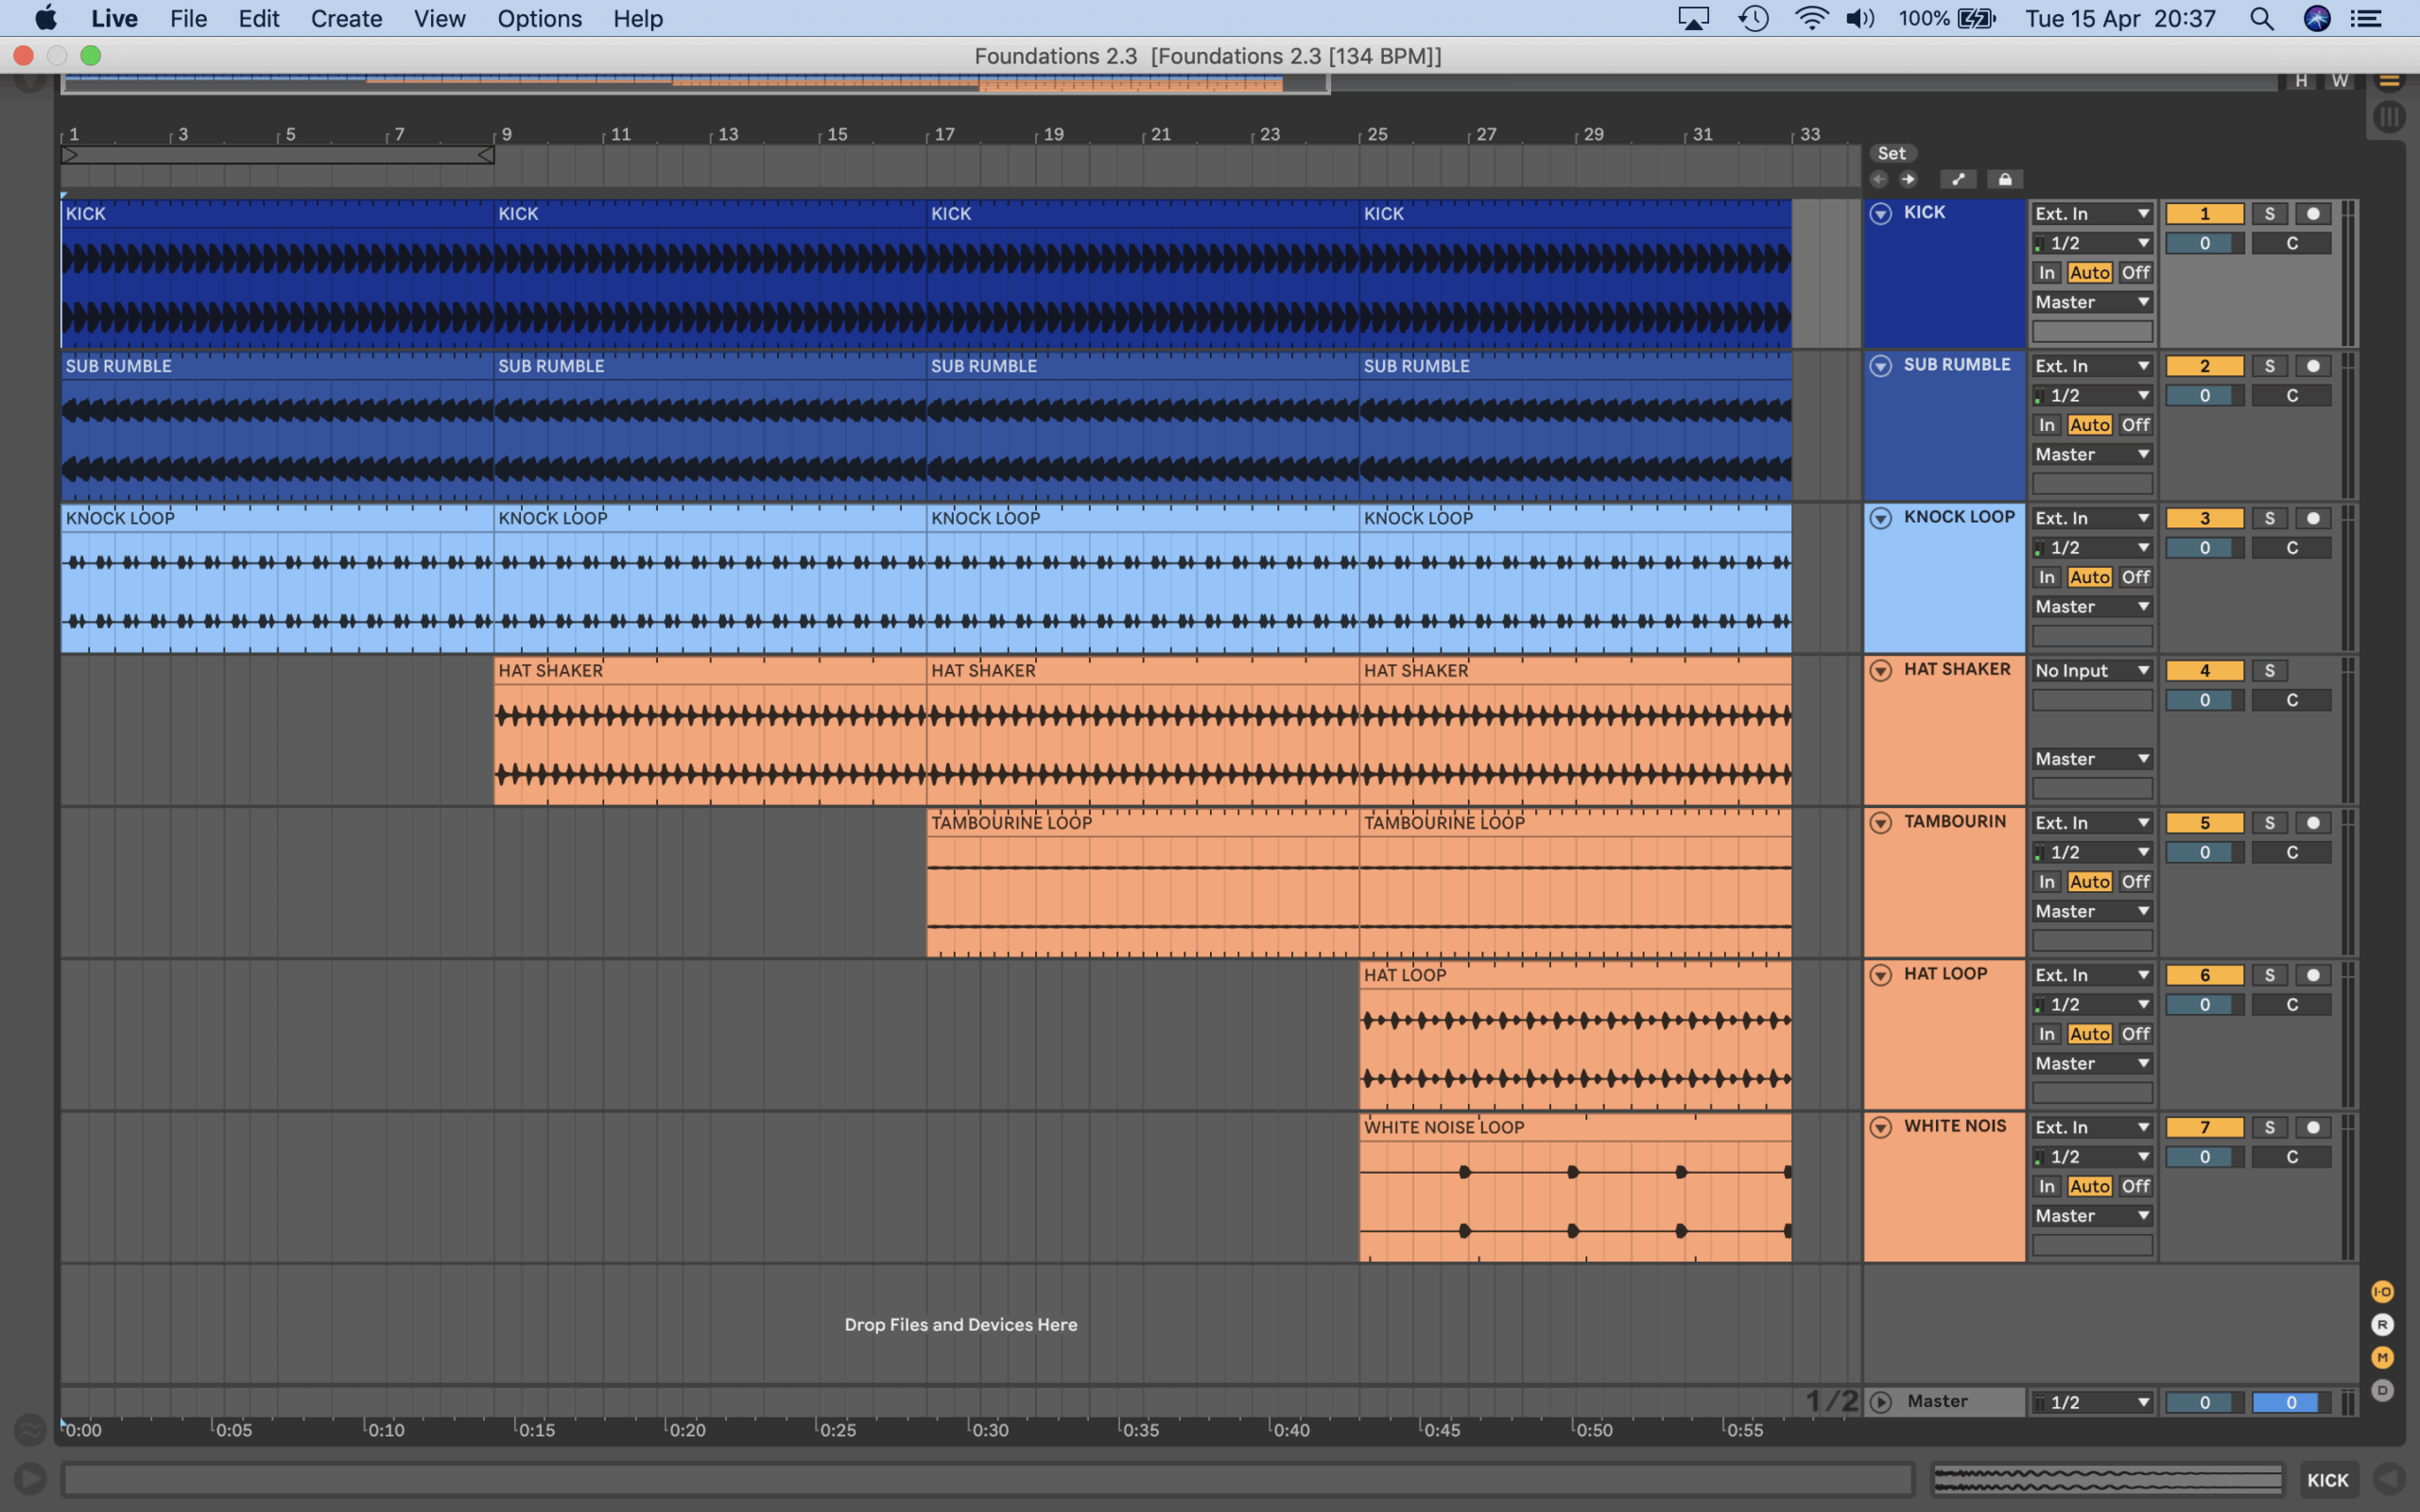The image size is (2420, 1512).
Task: Toggle the Automation Mode icon
Action: pyautogui.click(x=1957, y=179)
